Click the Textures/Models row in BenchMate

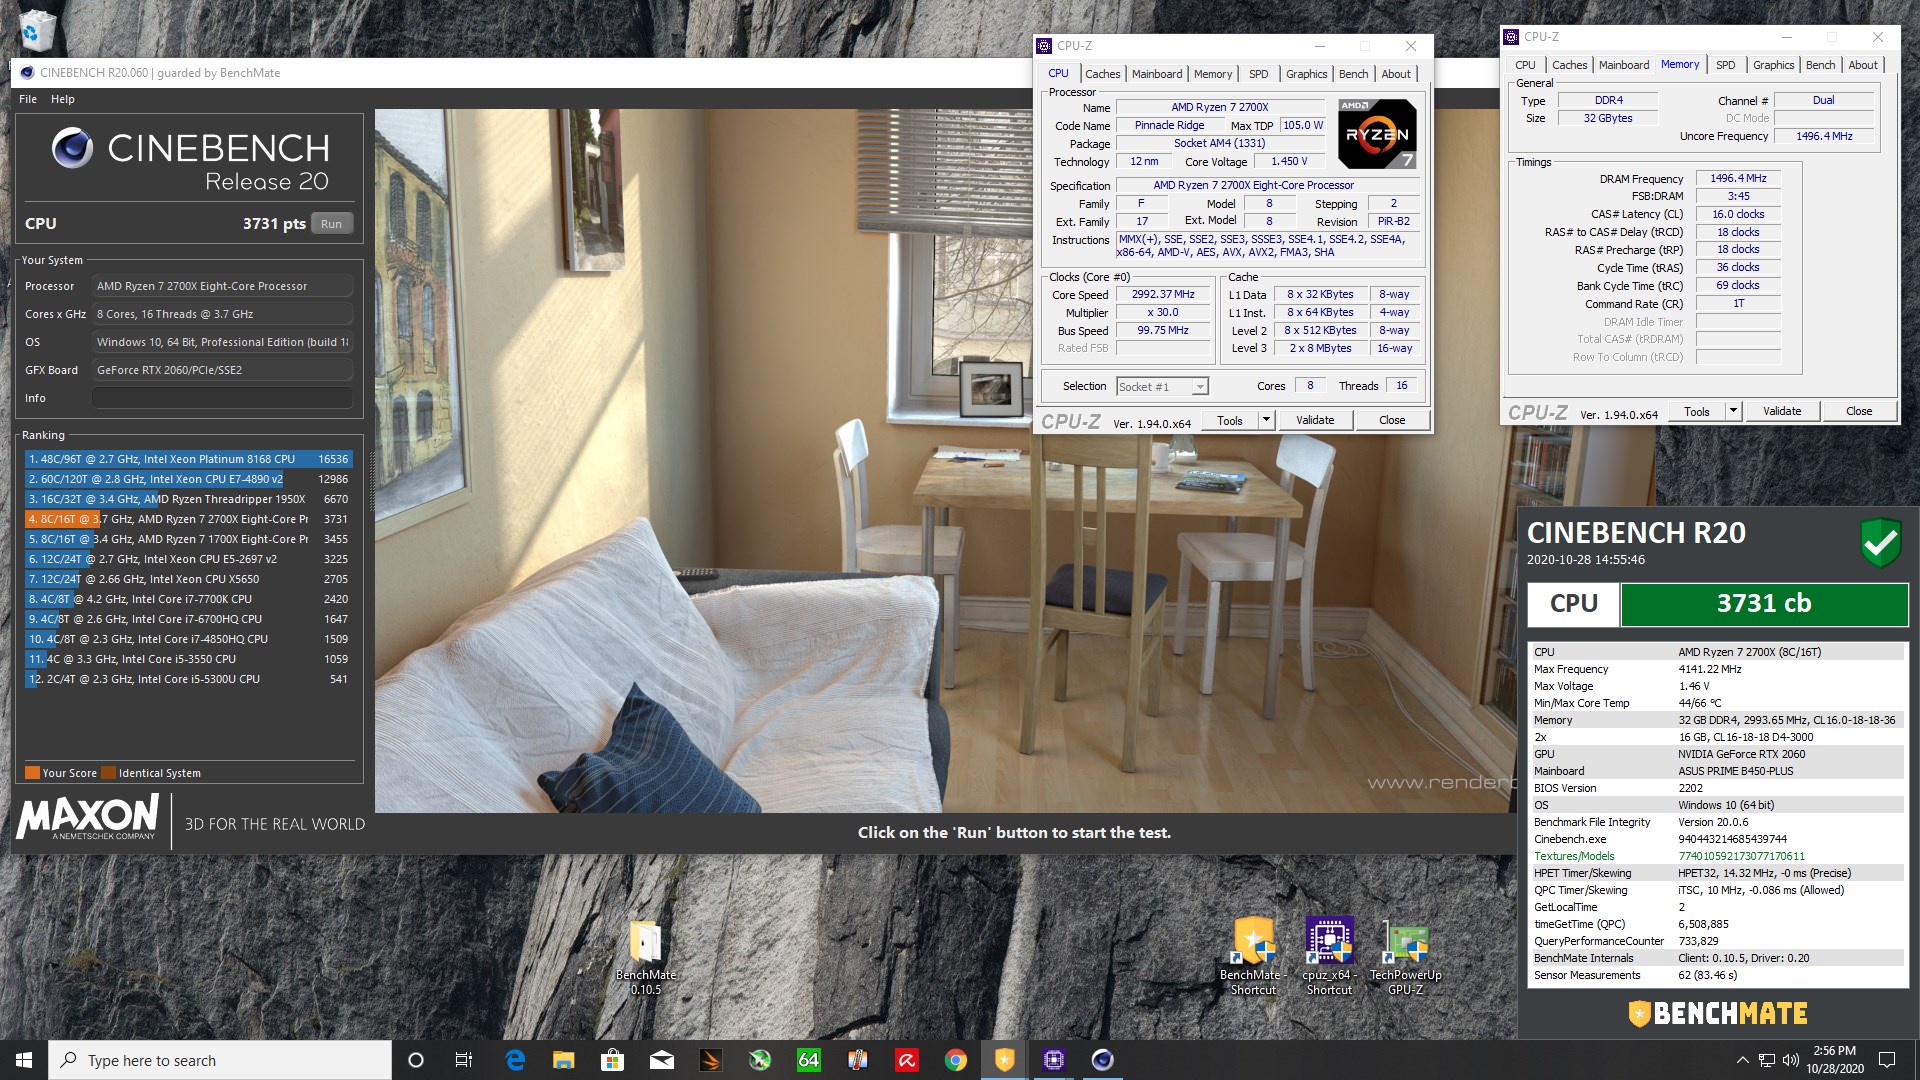[1717, 856]
